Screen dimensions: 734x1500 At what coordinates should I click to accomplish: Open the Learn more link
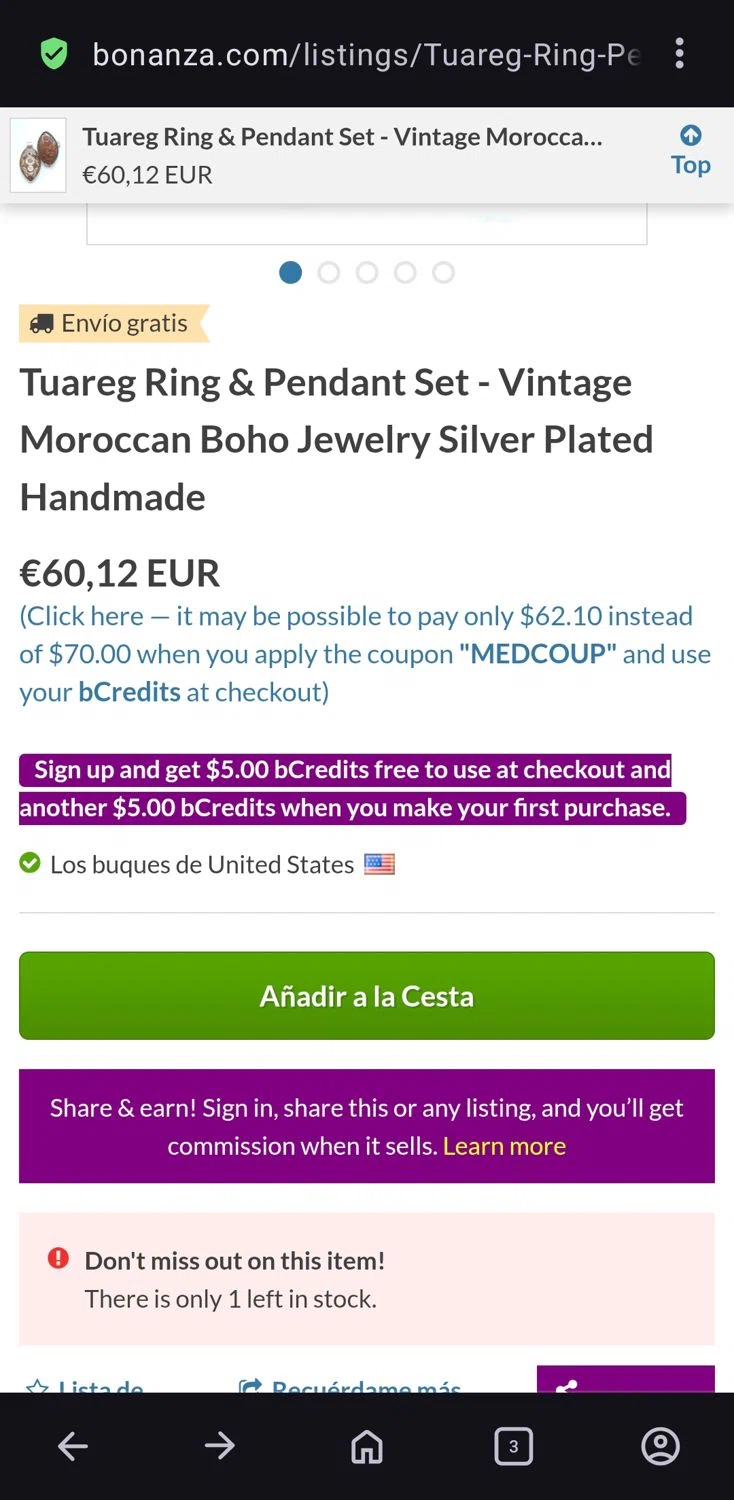pos(504,1146)
